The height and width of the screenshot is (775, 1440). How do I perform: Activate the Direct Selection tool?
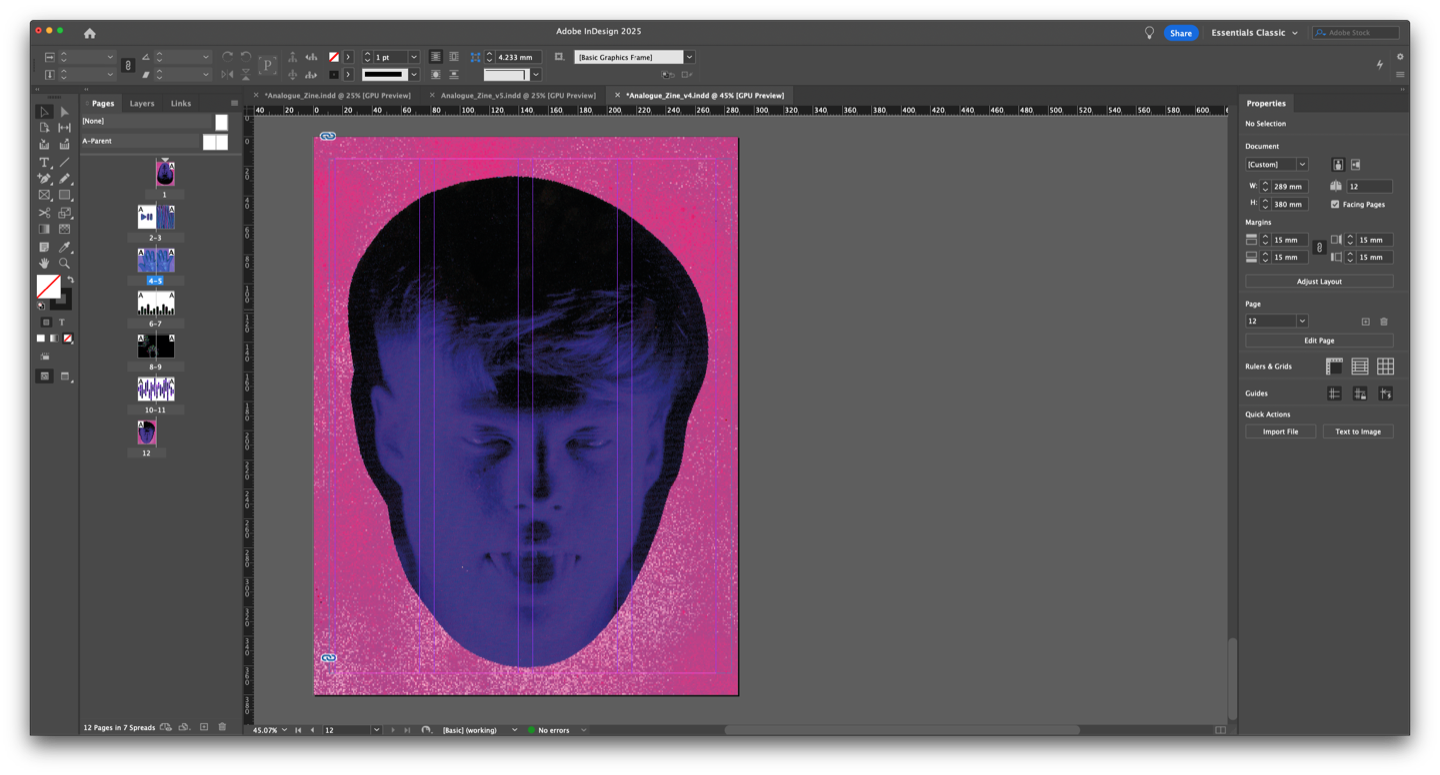(x=64, y=111)
